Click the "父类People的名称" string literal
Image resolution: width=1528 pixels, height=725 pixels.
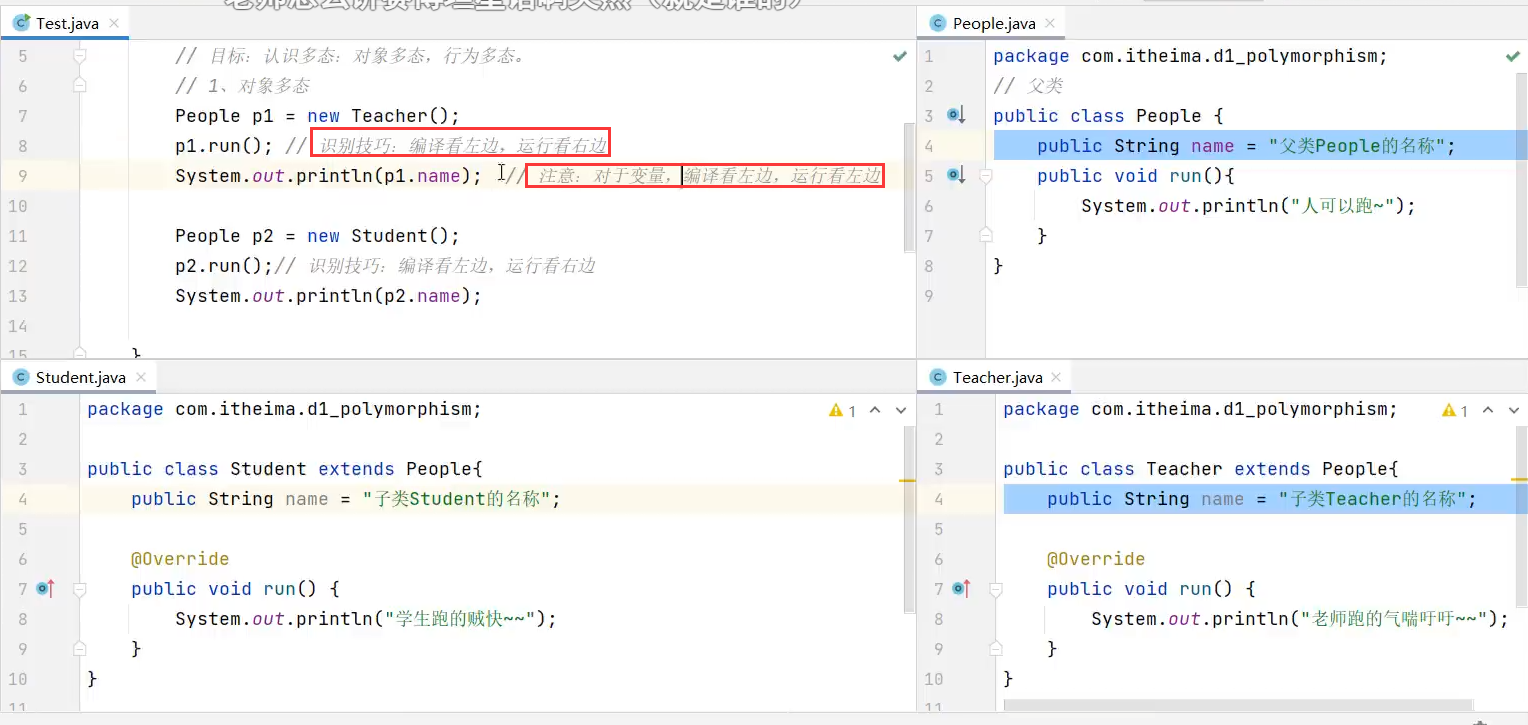point(1356,146)
